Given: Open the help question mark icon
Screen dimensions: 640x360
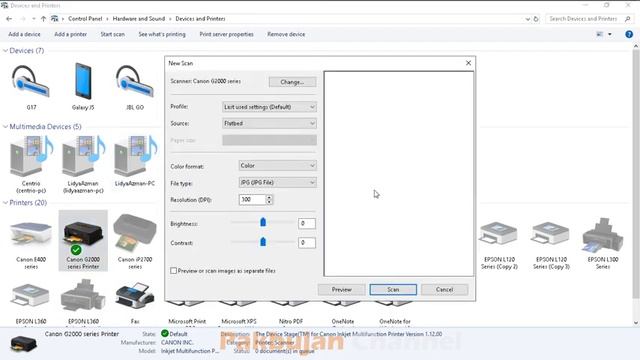Looking at the screenshot, I should (x=629, y=34).
